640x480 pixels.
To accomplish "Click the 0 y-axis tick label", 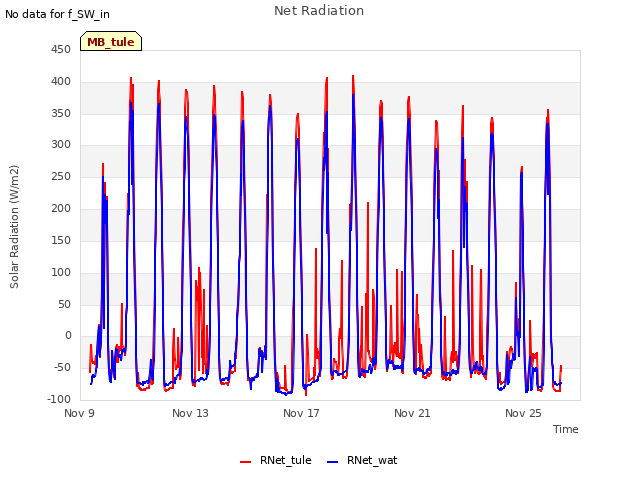I will click(68, 336).
